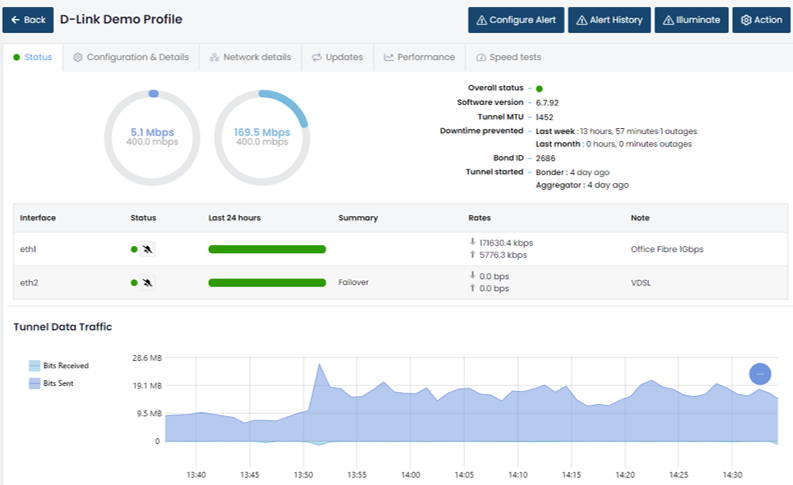Open the Network details tab
Image resolution: width=793 pixels, height=485 pixels.
tap(251, 57)
